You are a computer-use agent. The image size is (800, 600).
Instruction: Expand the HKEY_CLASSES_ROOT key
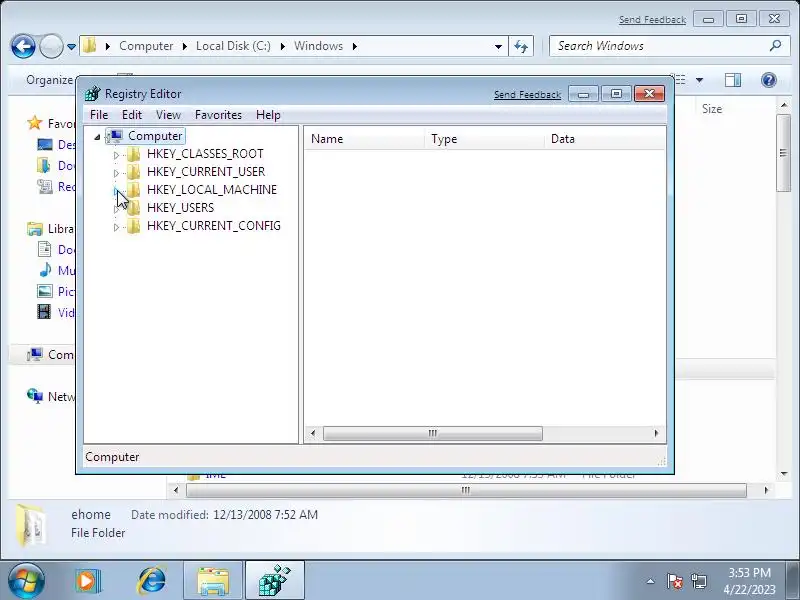(116, 155)
